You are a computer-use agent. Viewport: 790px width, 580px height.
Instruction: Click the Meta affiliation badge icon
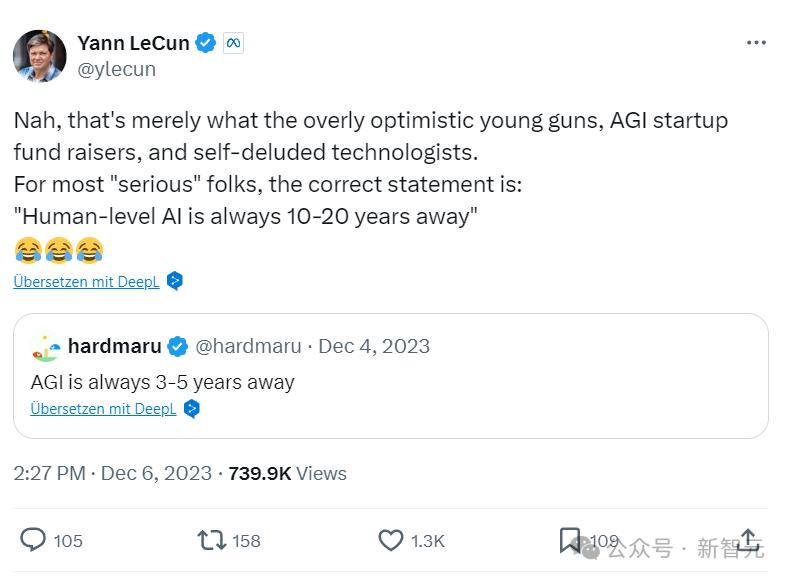pyautogui.click(x=233, y=43)
